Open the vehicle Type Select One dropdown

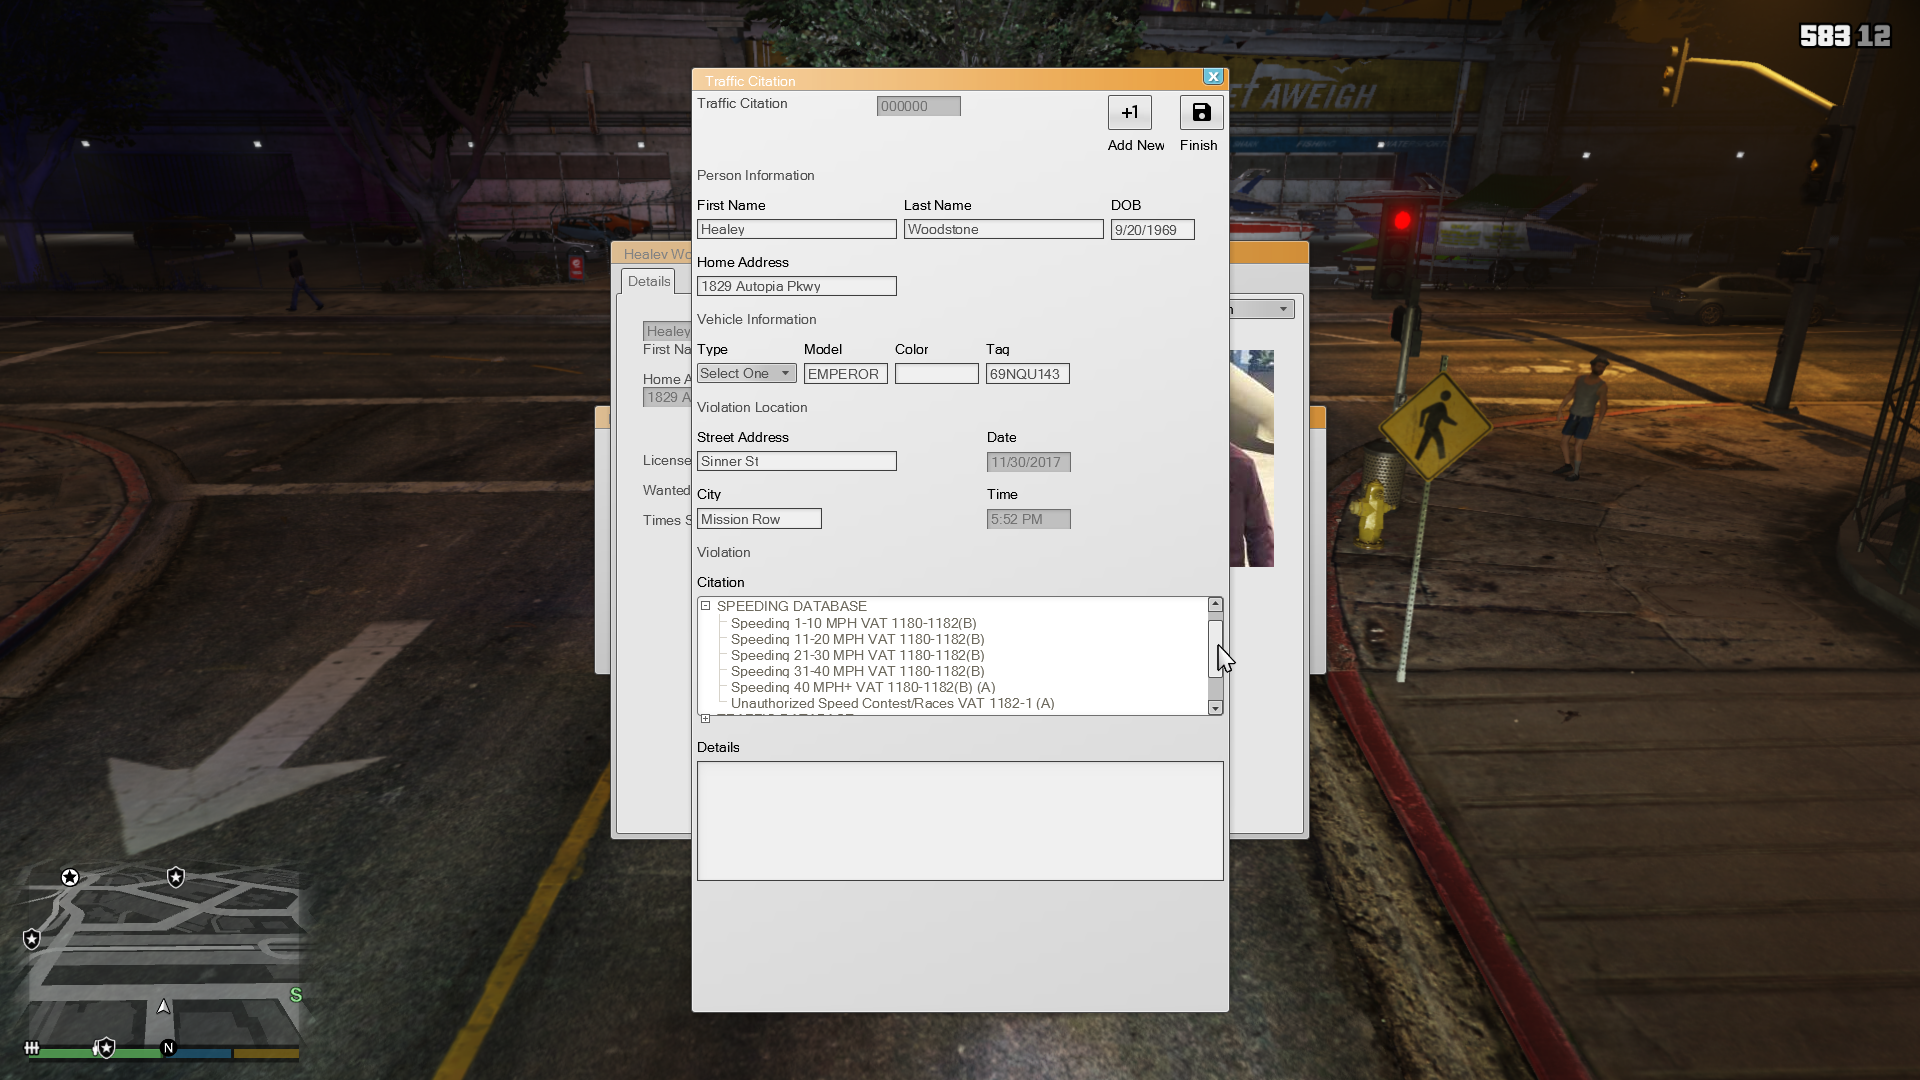click(x=746, y=373)
